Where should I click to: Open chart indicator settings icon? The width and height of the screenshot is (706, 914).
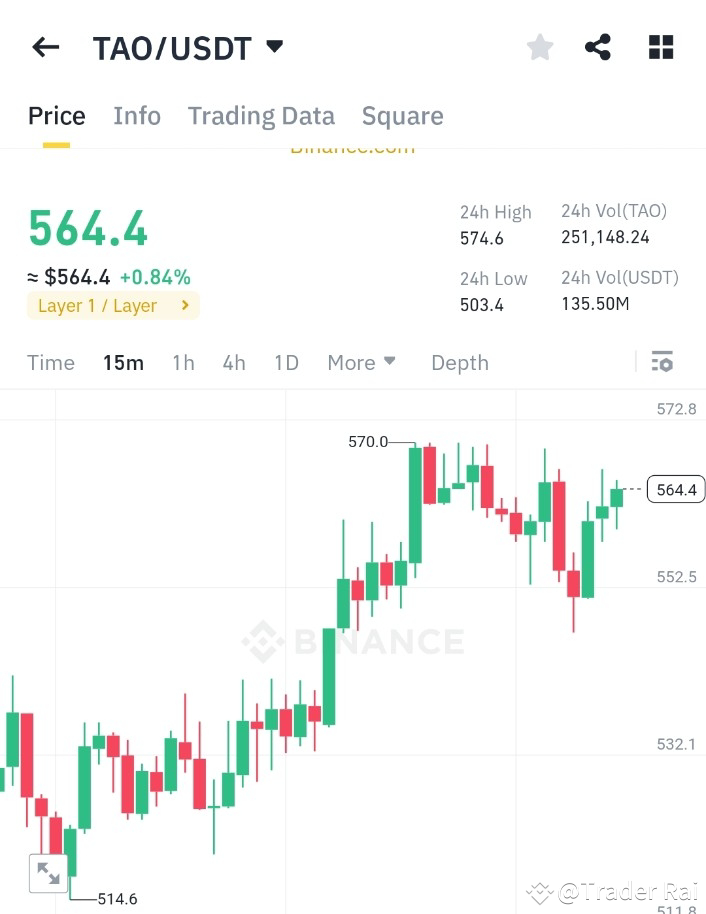click(x=662, y=362)
